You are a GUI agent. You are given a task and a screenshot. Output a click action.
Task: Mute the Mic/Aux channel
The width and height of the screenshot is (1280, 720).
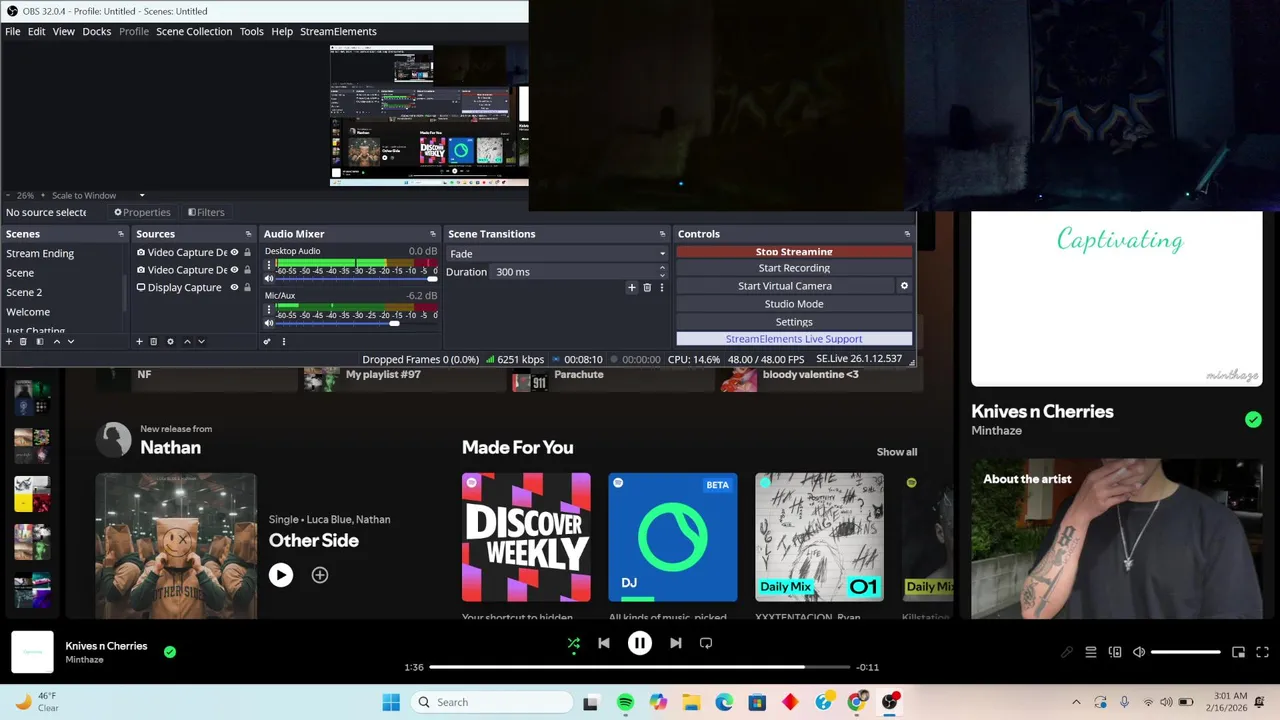coord(268,323)
